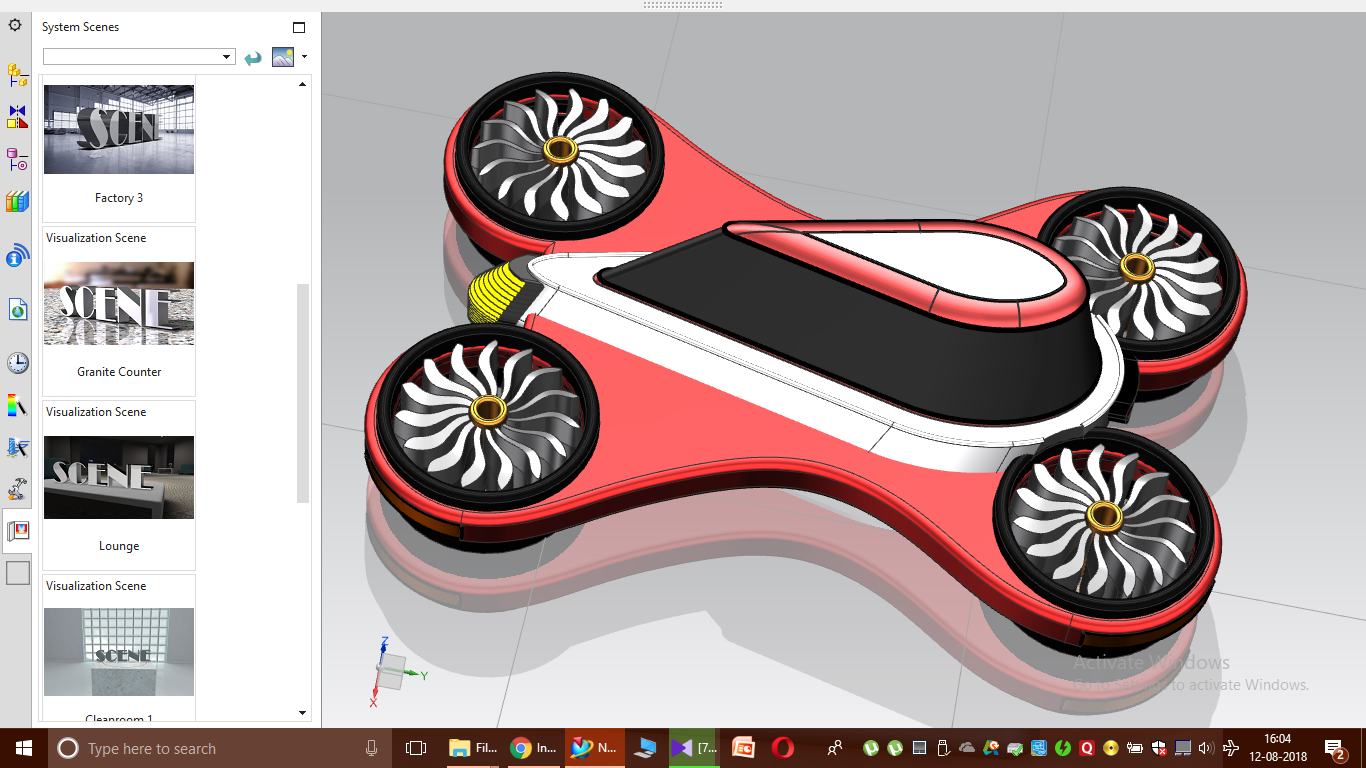The image size is (1366, 768).
Task: Click the taskbar microphone icon
Action: point(371,748)
